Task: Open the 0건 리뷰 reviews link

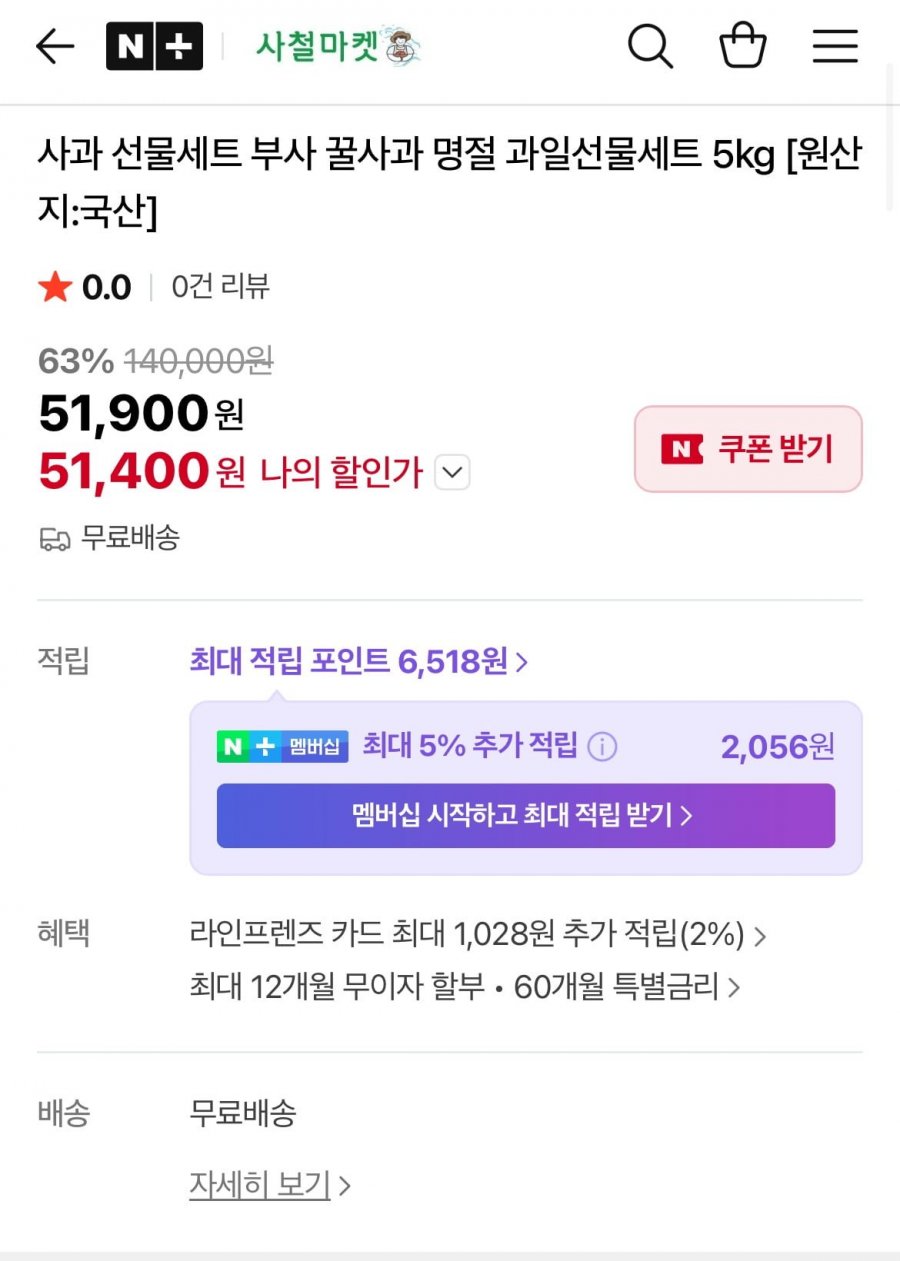Action: 220,288
